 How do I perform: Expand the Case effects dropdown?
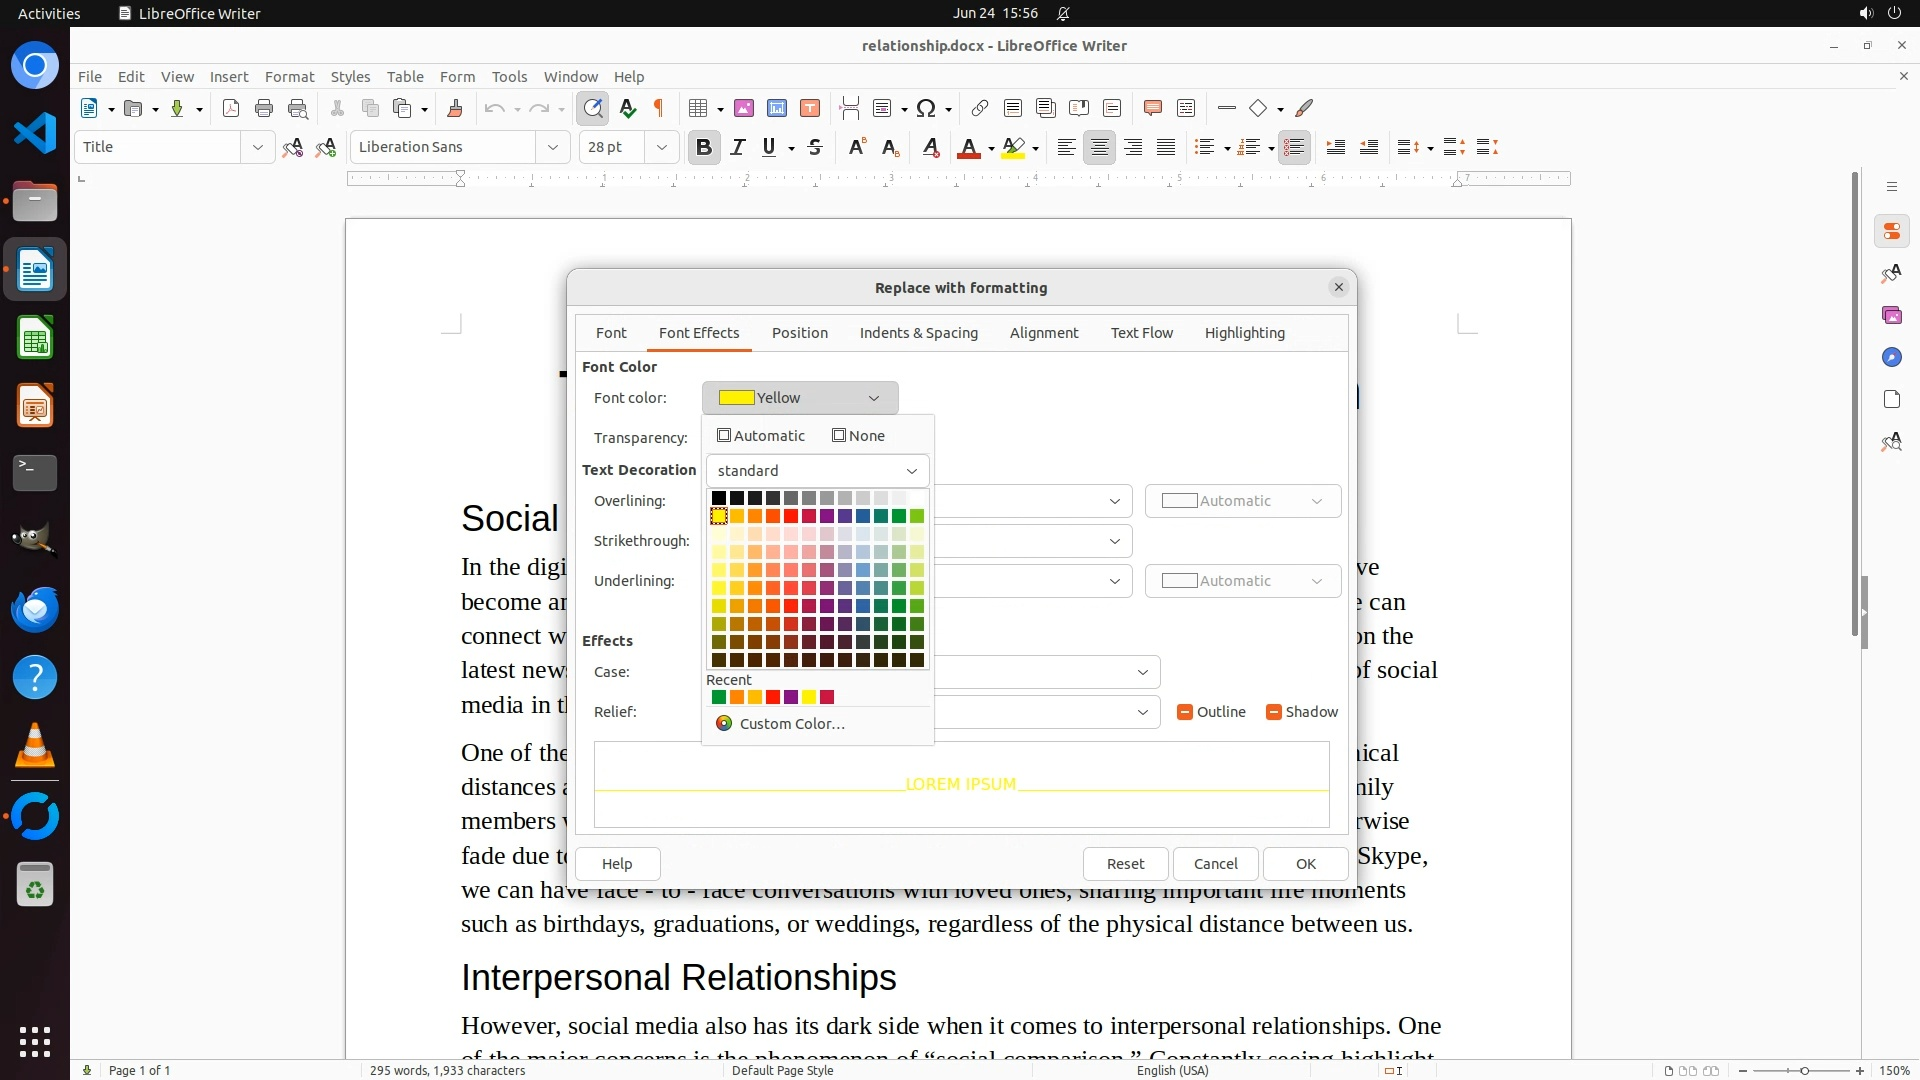click(1142, 672)
